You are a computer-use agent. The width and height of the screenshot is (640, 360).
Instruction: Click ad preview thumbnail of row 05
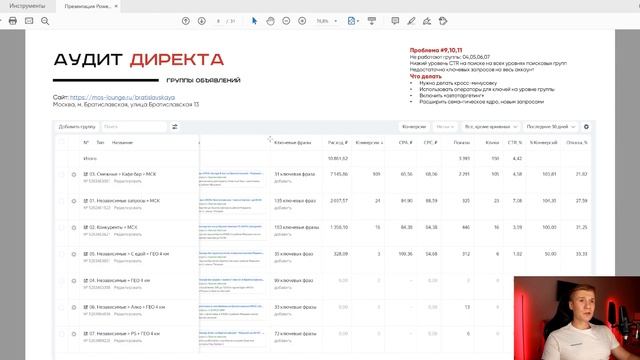point(231,258)
